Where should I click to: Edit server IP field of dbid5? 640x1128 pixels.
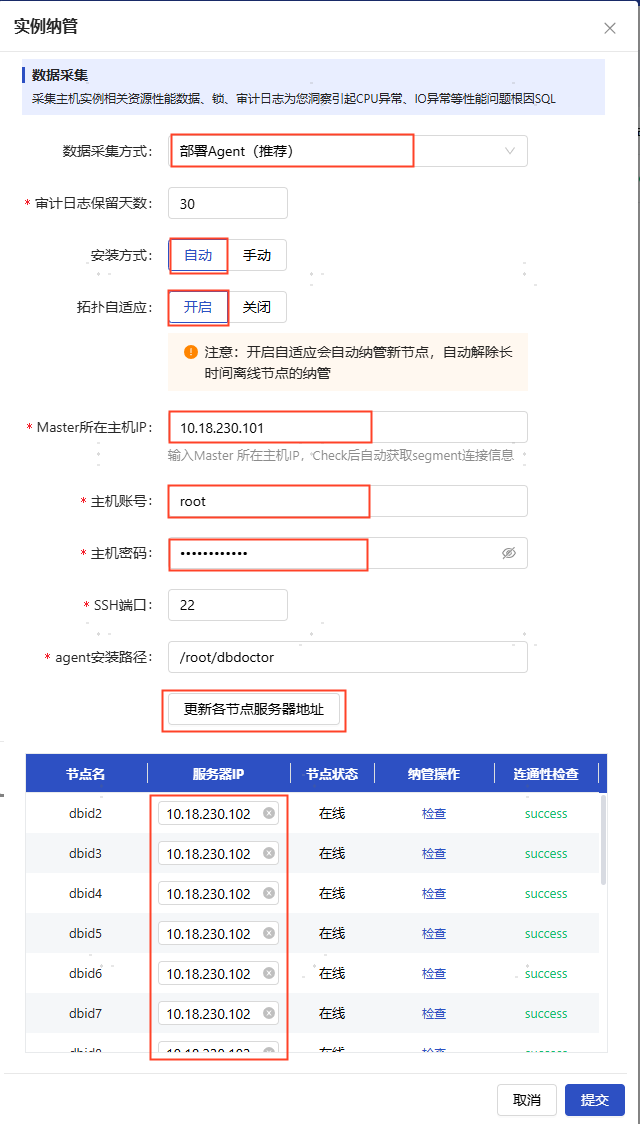click(x=218, y=934)
